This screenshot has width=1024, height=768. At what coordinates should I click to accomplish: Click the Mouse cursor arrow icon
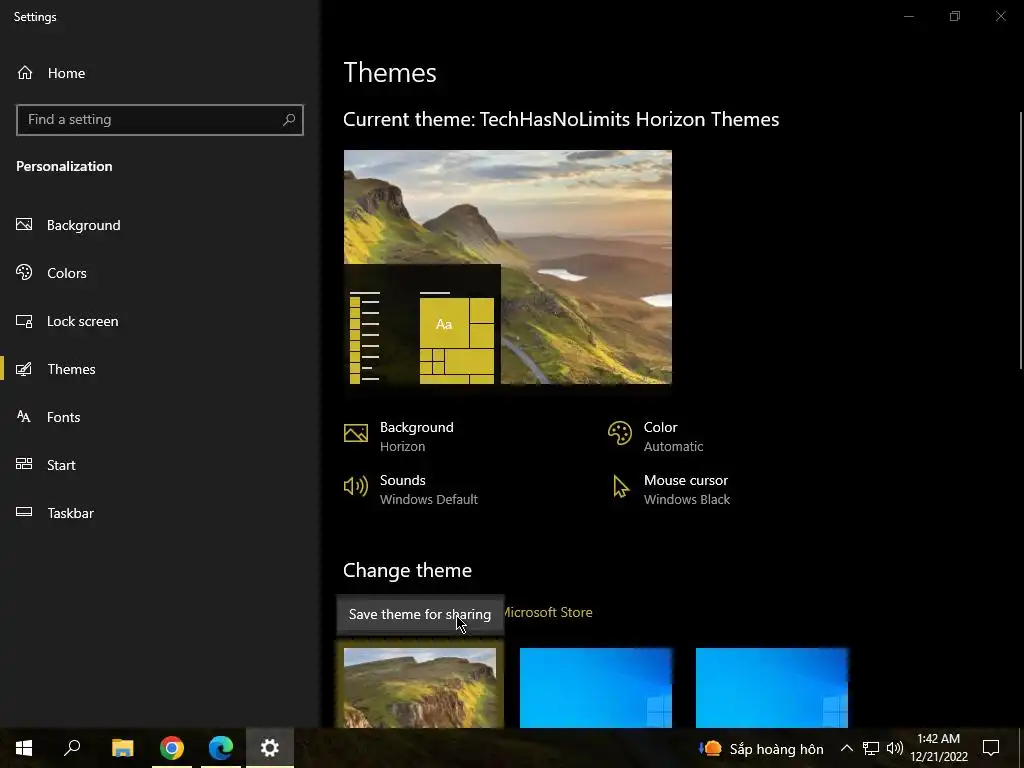click(x=620, y=487)
